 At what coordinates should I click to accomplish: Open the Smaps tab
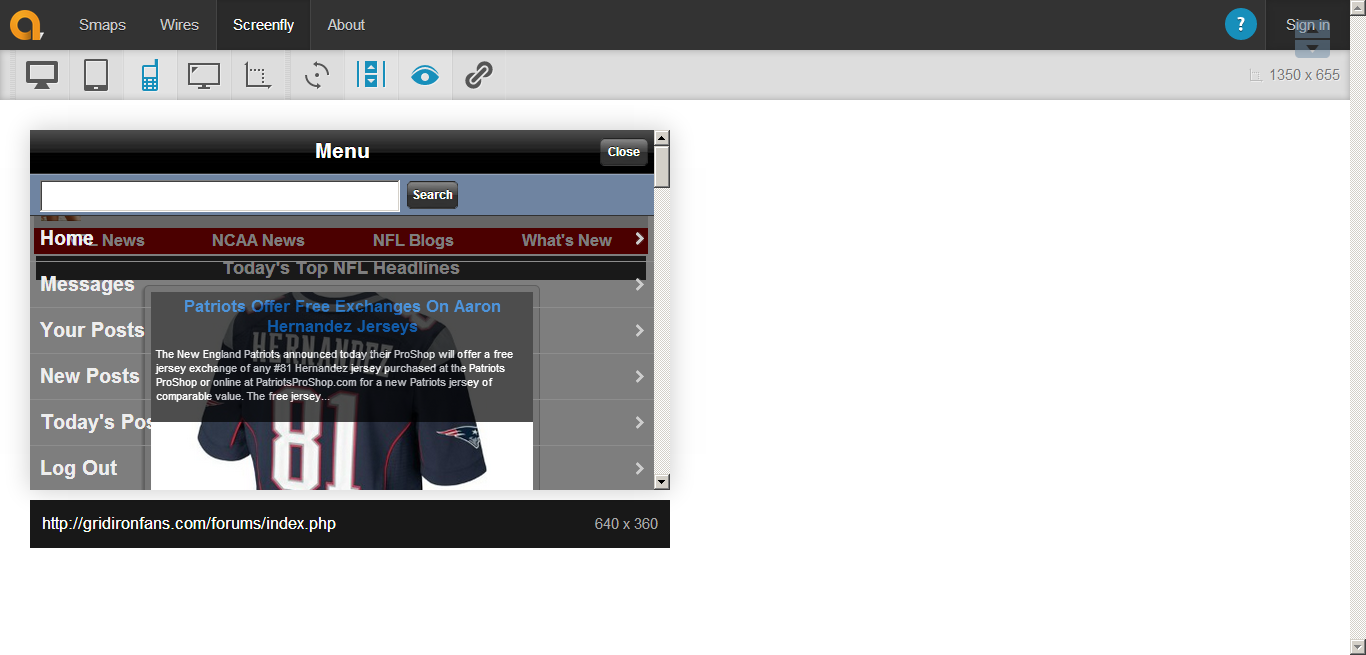tap(103, 24)
